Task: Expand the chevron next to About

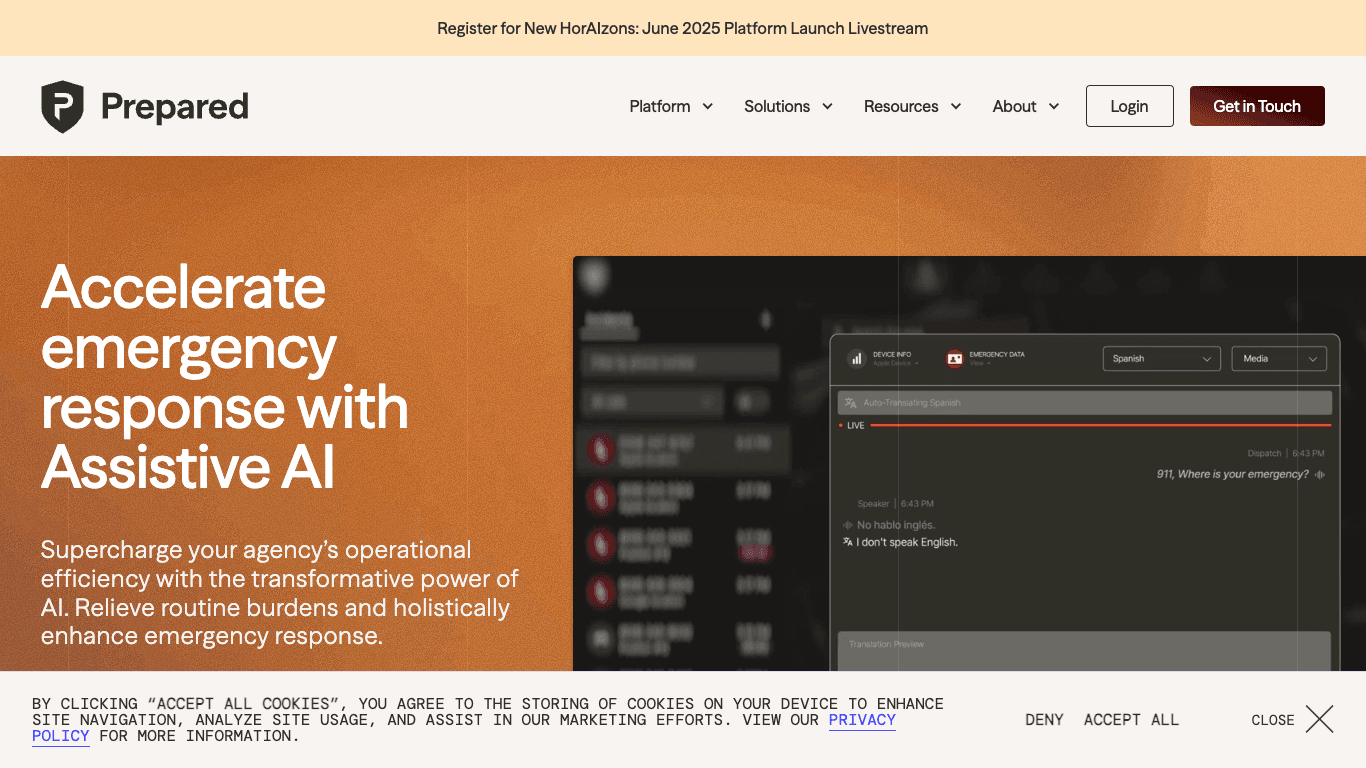Action: 1053,106
